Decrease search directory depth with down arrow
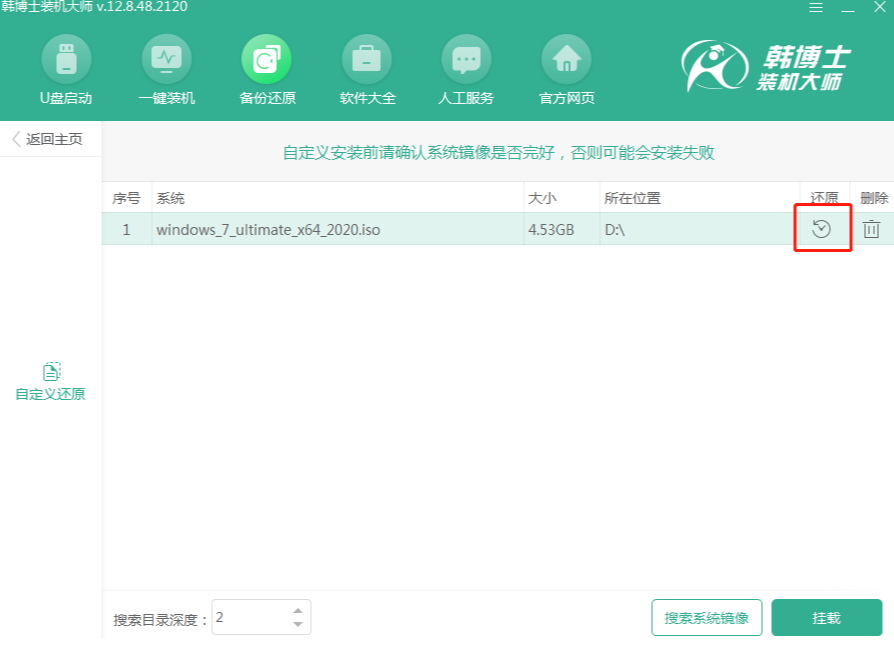Viewport: 894px width, 650px height. [x=298, y=625]
